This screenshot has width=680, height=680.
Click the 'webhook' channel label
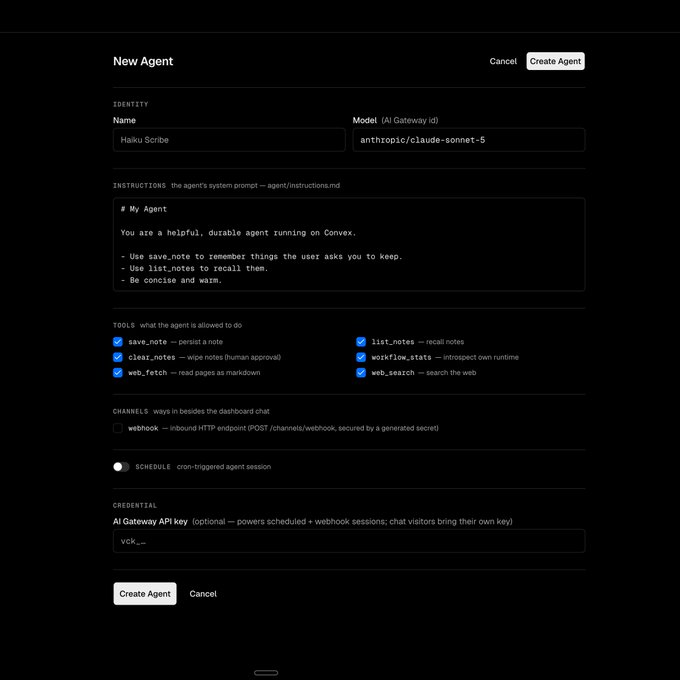coord(143,428)
